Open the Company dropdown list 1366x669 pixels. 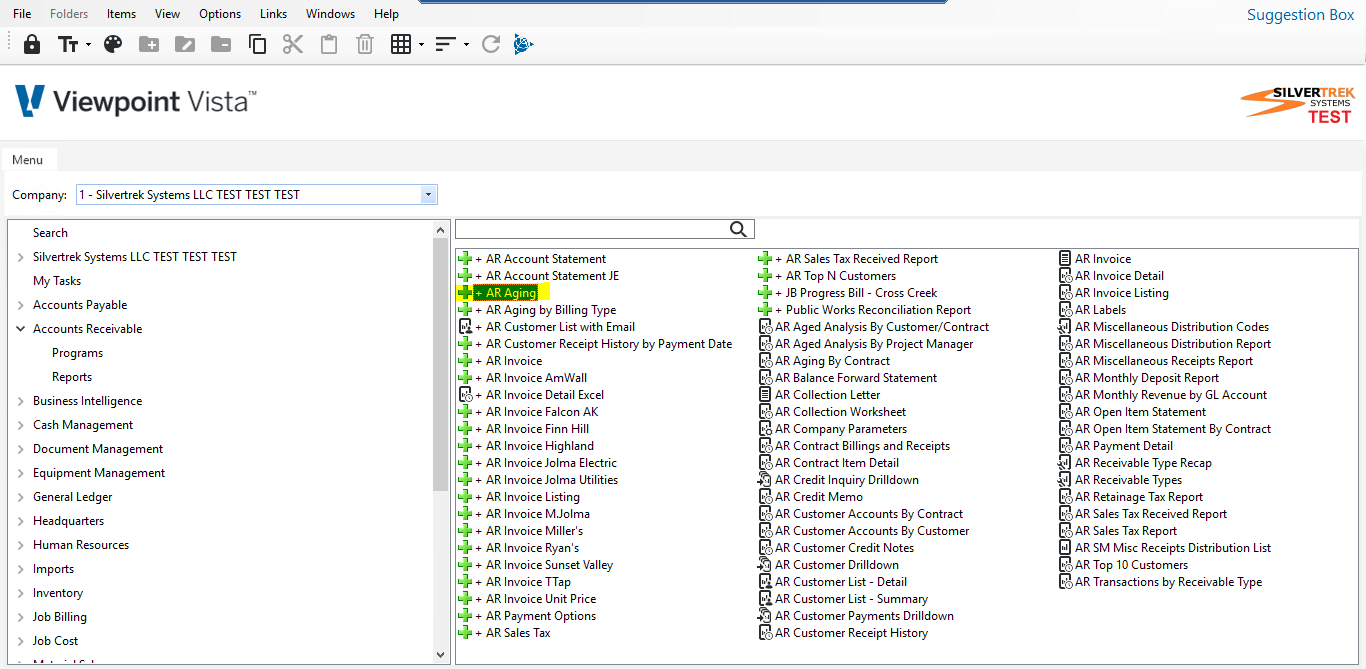pyautogui.click(x=429, y=195)
